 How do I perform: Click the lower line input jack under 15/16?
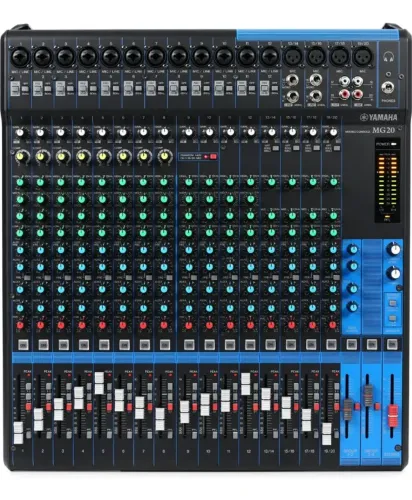[x=316, y=96]
